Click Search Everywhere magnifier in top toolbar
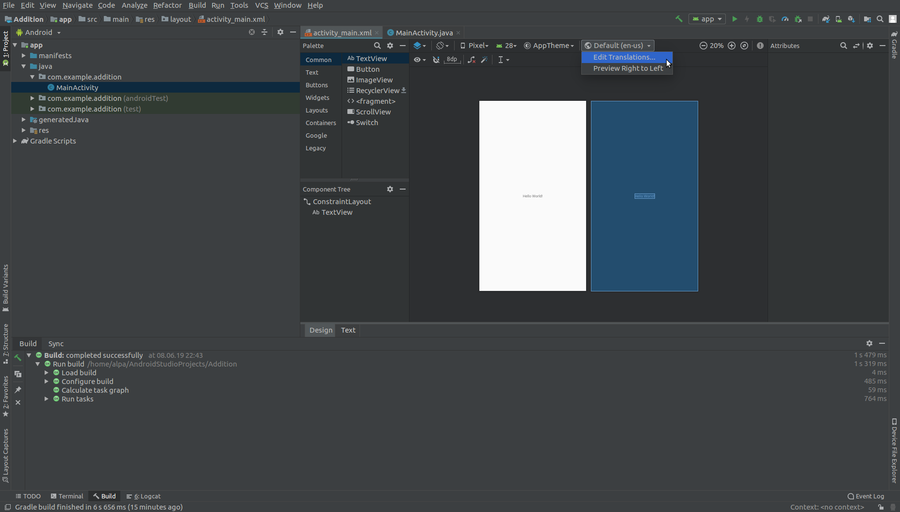 point(881,19)
